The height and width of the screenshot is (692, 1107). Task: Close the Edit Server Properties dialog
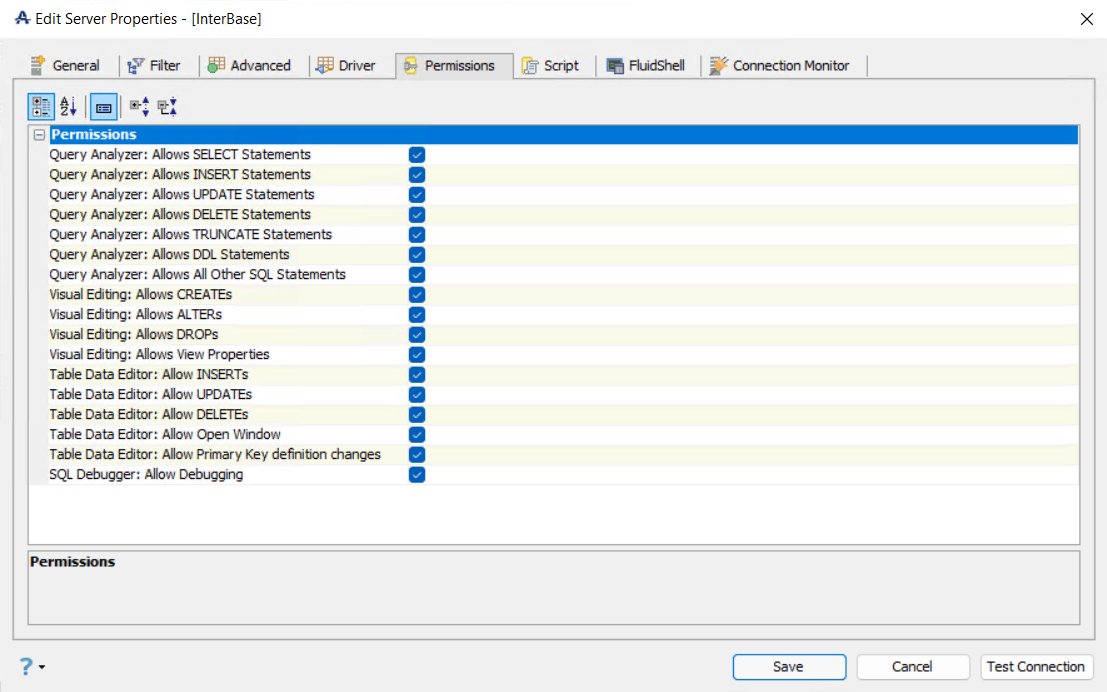click(x=1087, y=19)
